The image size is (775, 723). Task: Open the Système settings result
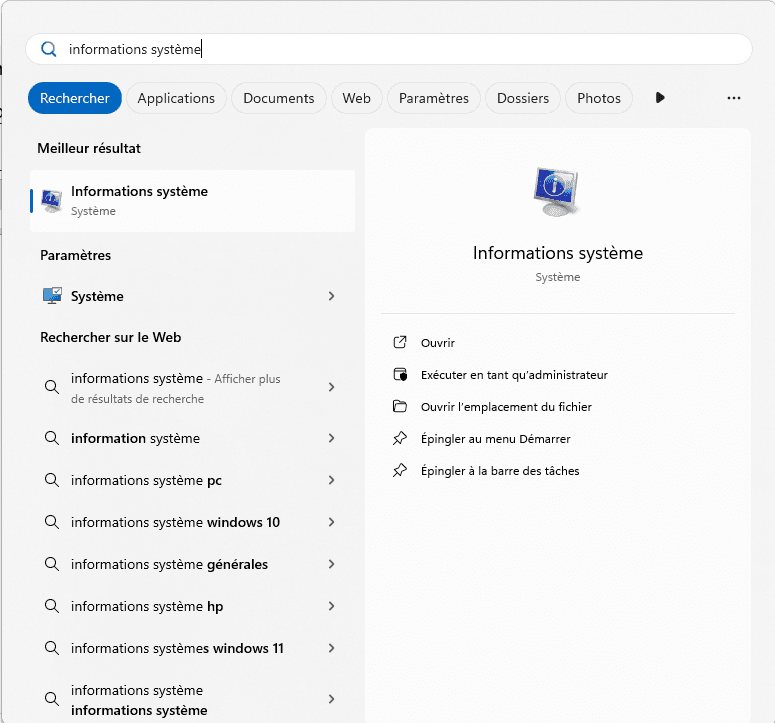(x=192, y=296)
